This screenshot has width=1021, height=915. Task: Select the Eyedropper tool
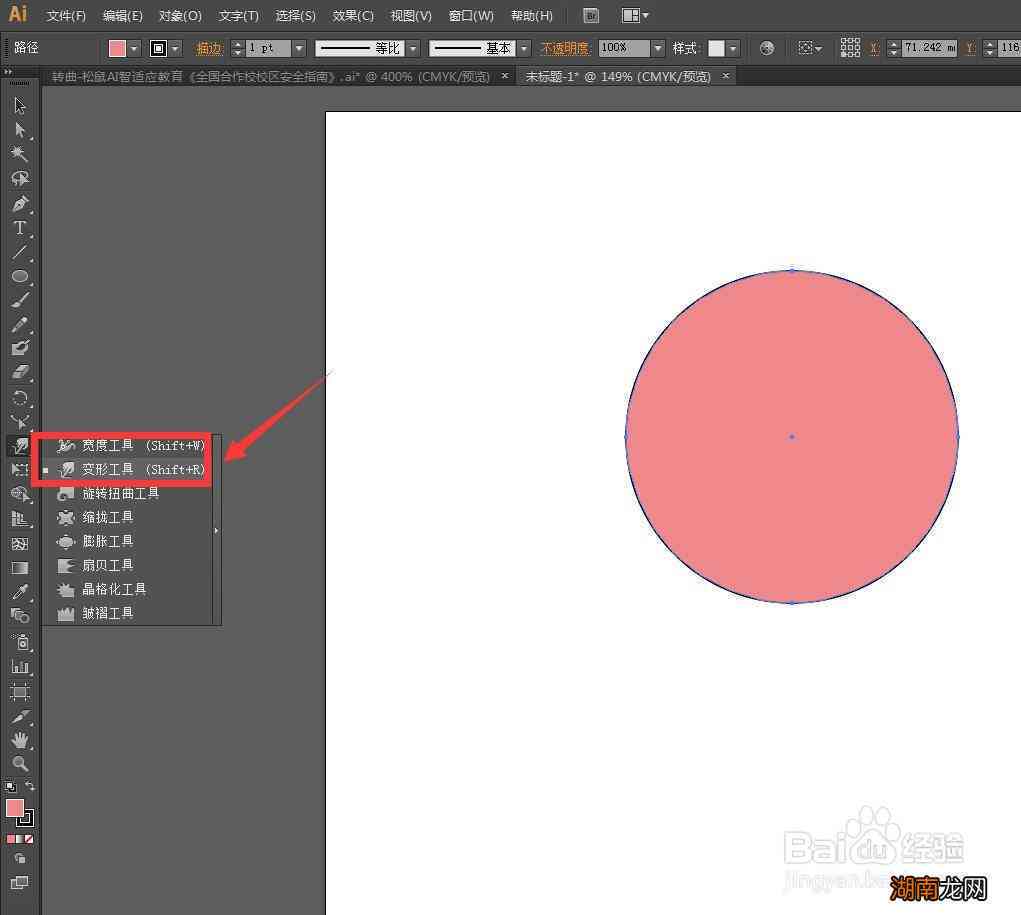coord(20,592)
